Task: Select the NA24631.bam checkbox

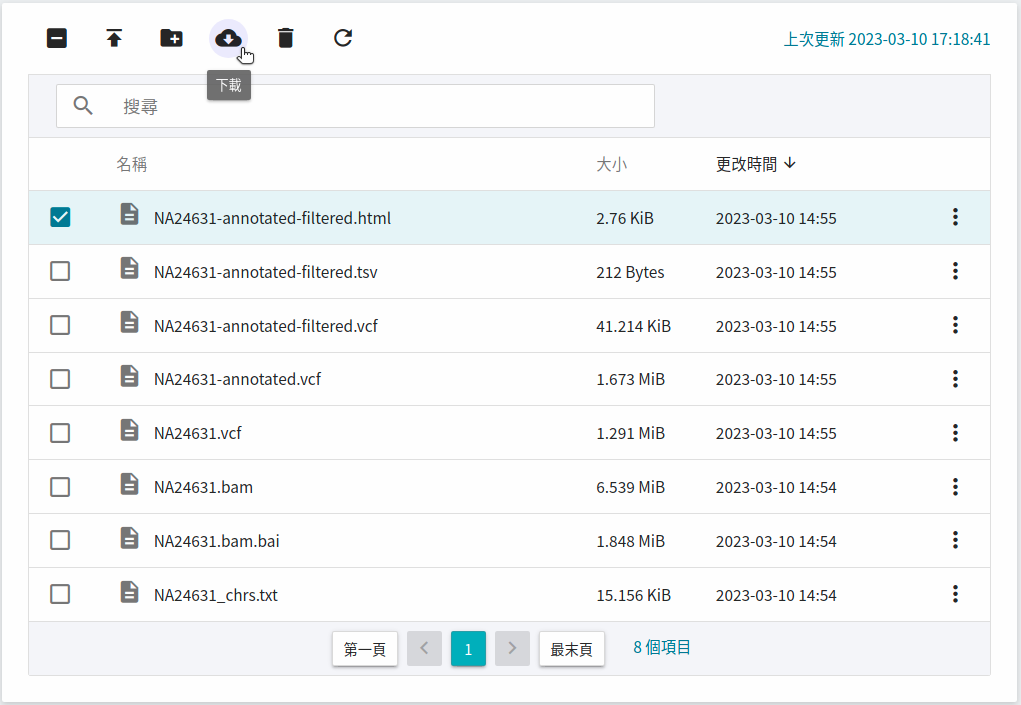Action: coord(60,487)
